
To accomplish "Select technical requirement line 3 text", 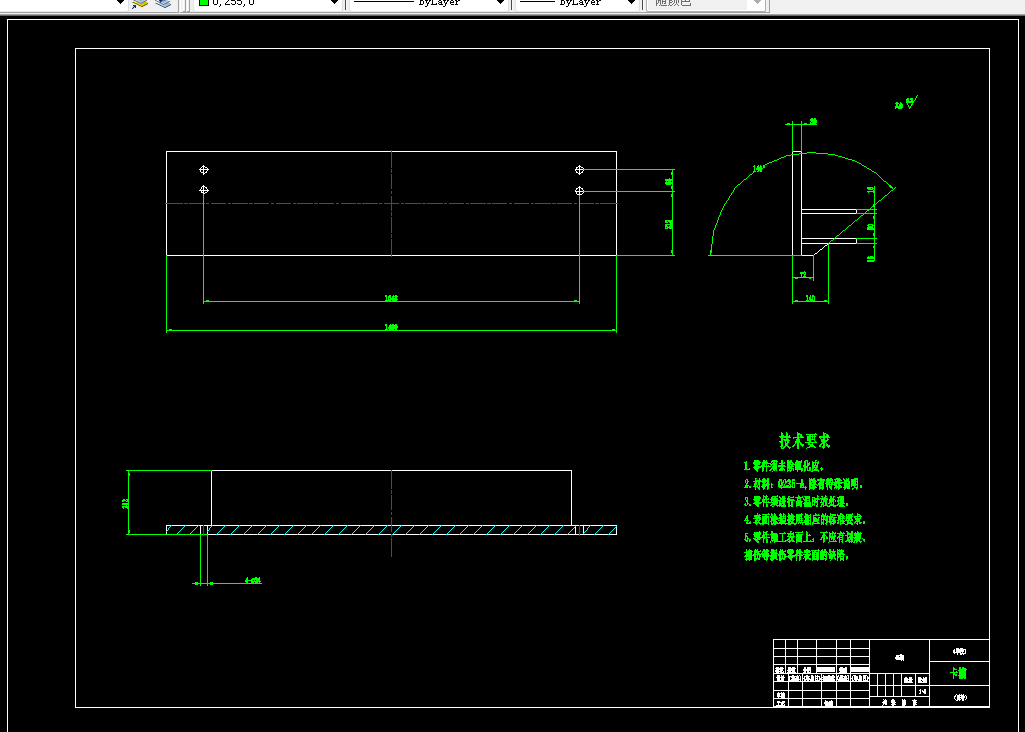I will [x=796, y=502].
